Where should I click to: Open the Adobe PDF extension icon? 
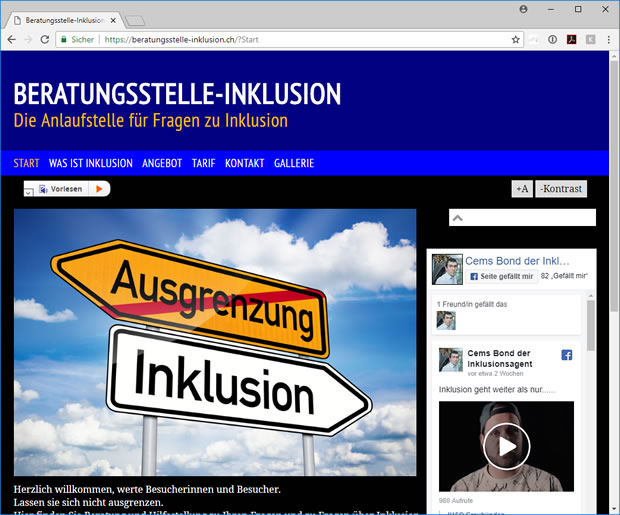coord(571,40)
